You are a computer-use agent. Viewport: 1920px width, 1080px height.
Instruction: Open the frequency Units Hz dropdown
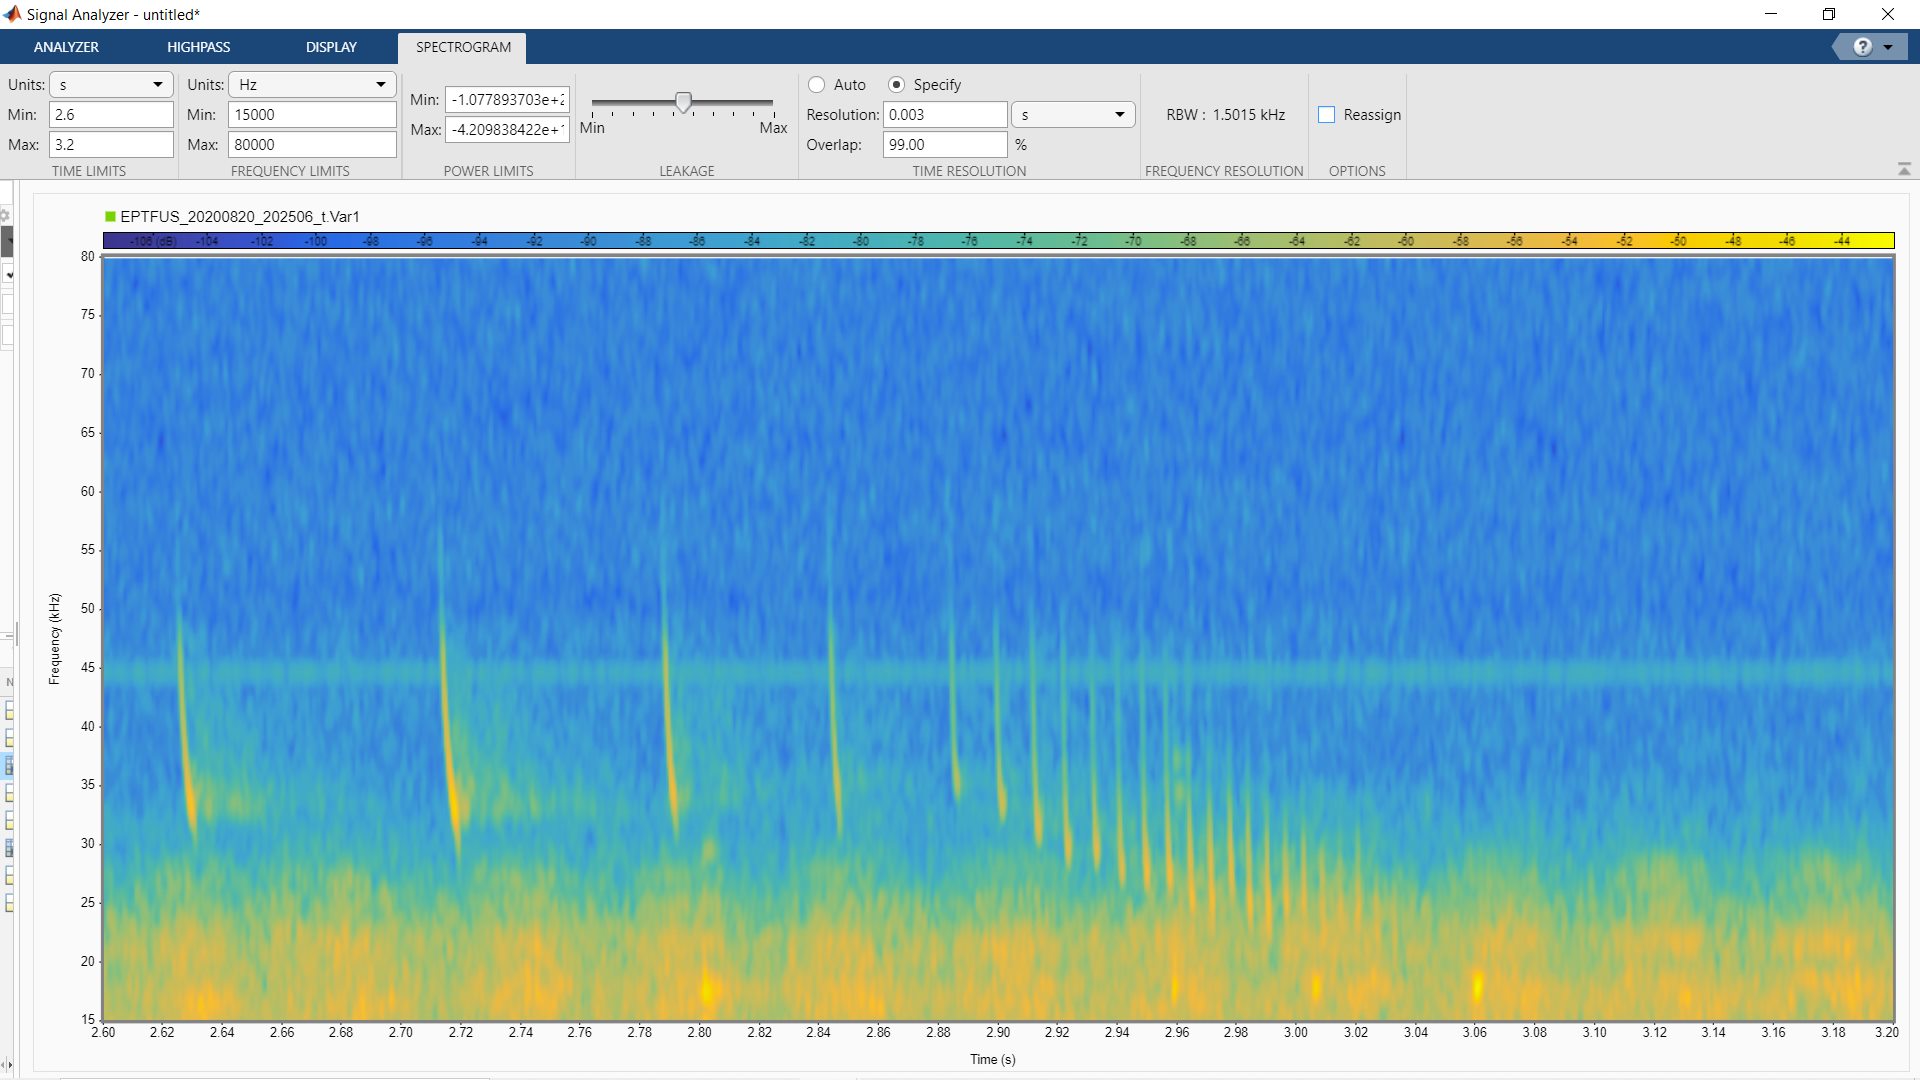312,85
